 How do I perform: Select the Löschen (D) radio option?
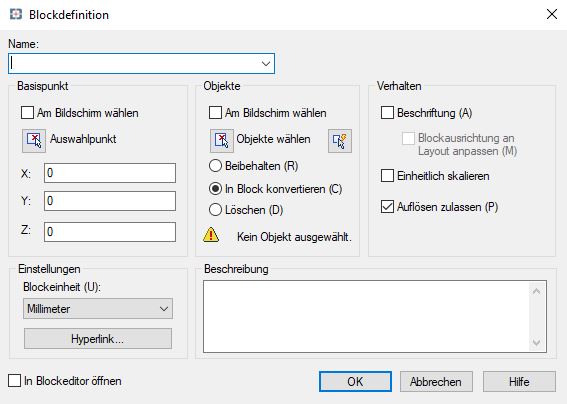[x=216, y=210]
